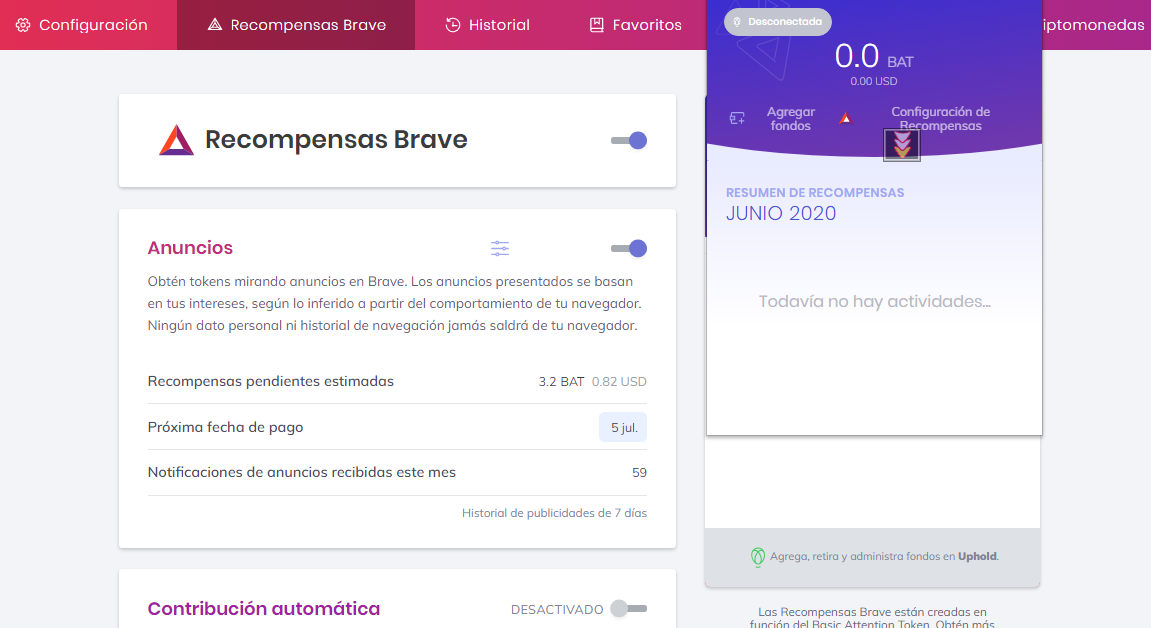Click the Uphold link

[x=978, y=556]
